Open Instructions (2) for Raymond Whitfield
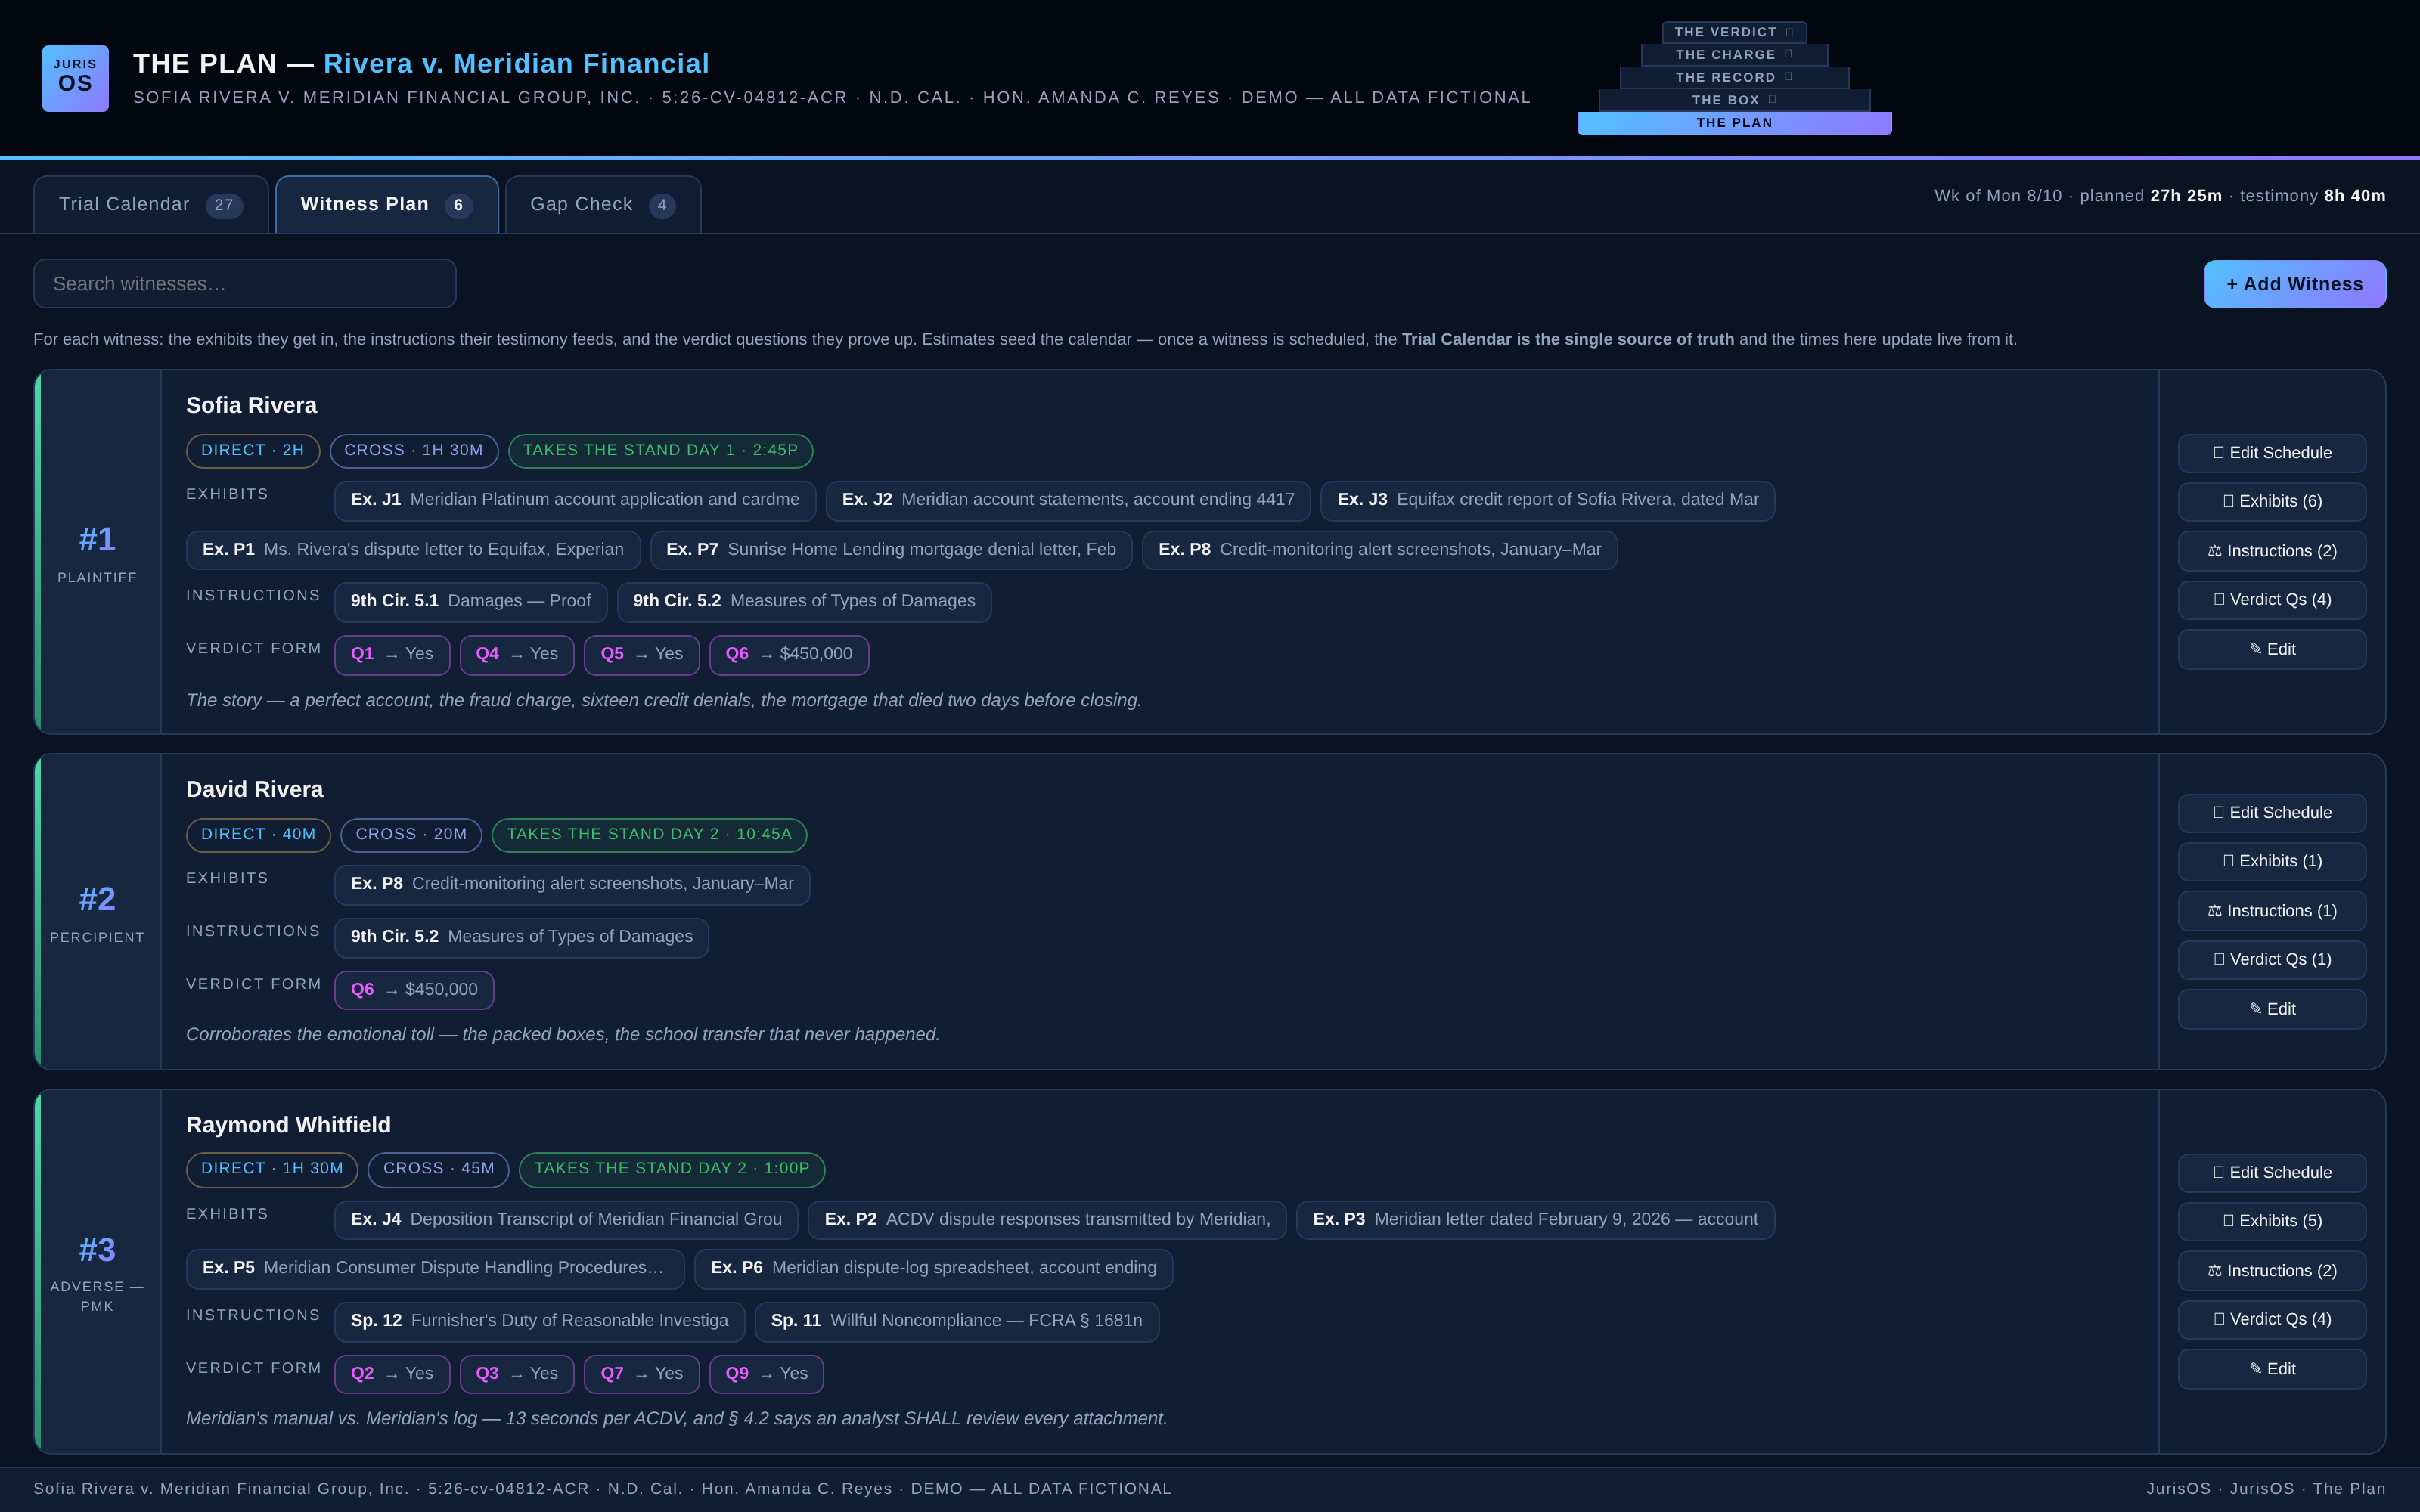This screenshot has height=1512, width=2420. tap(2272, 1271)
